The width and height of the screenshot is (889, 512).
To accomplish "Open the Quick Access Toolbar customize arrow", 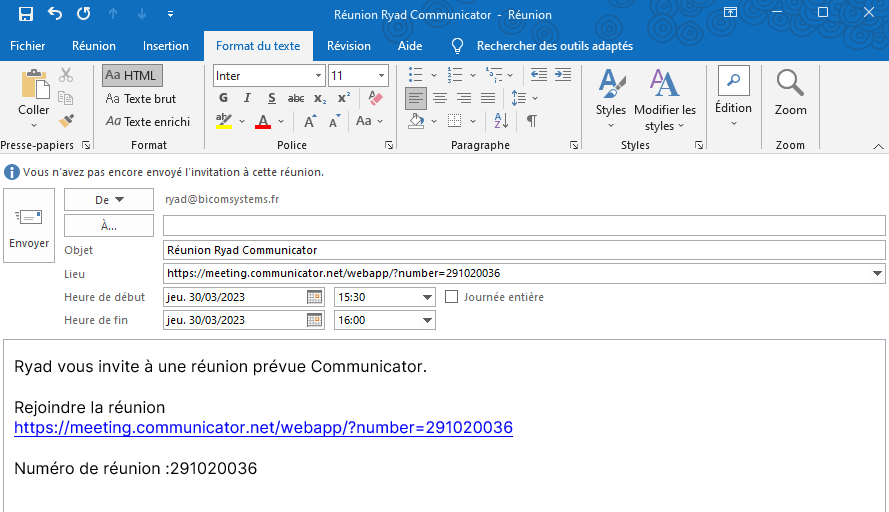I will (170, 14).
